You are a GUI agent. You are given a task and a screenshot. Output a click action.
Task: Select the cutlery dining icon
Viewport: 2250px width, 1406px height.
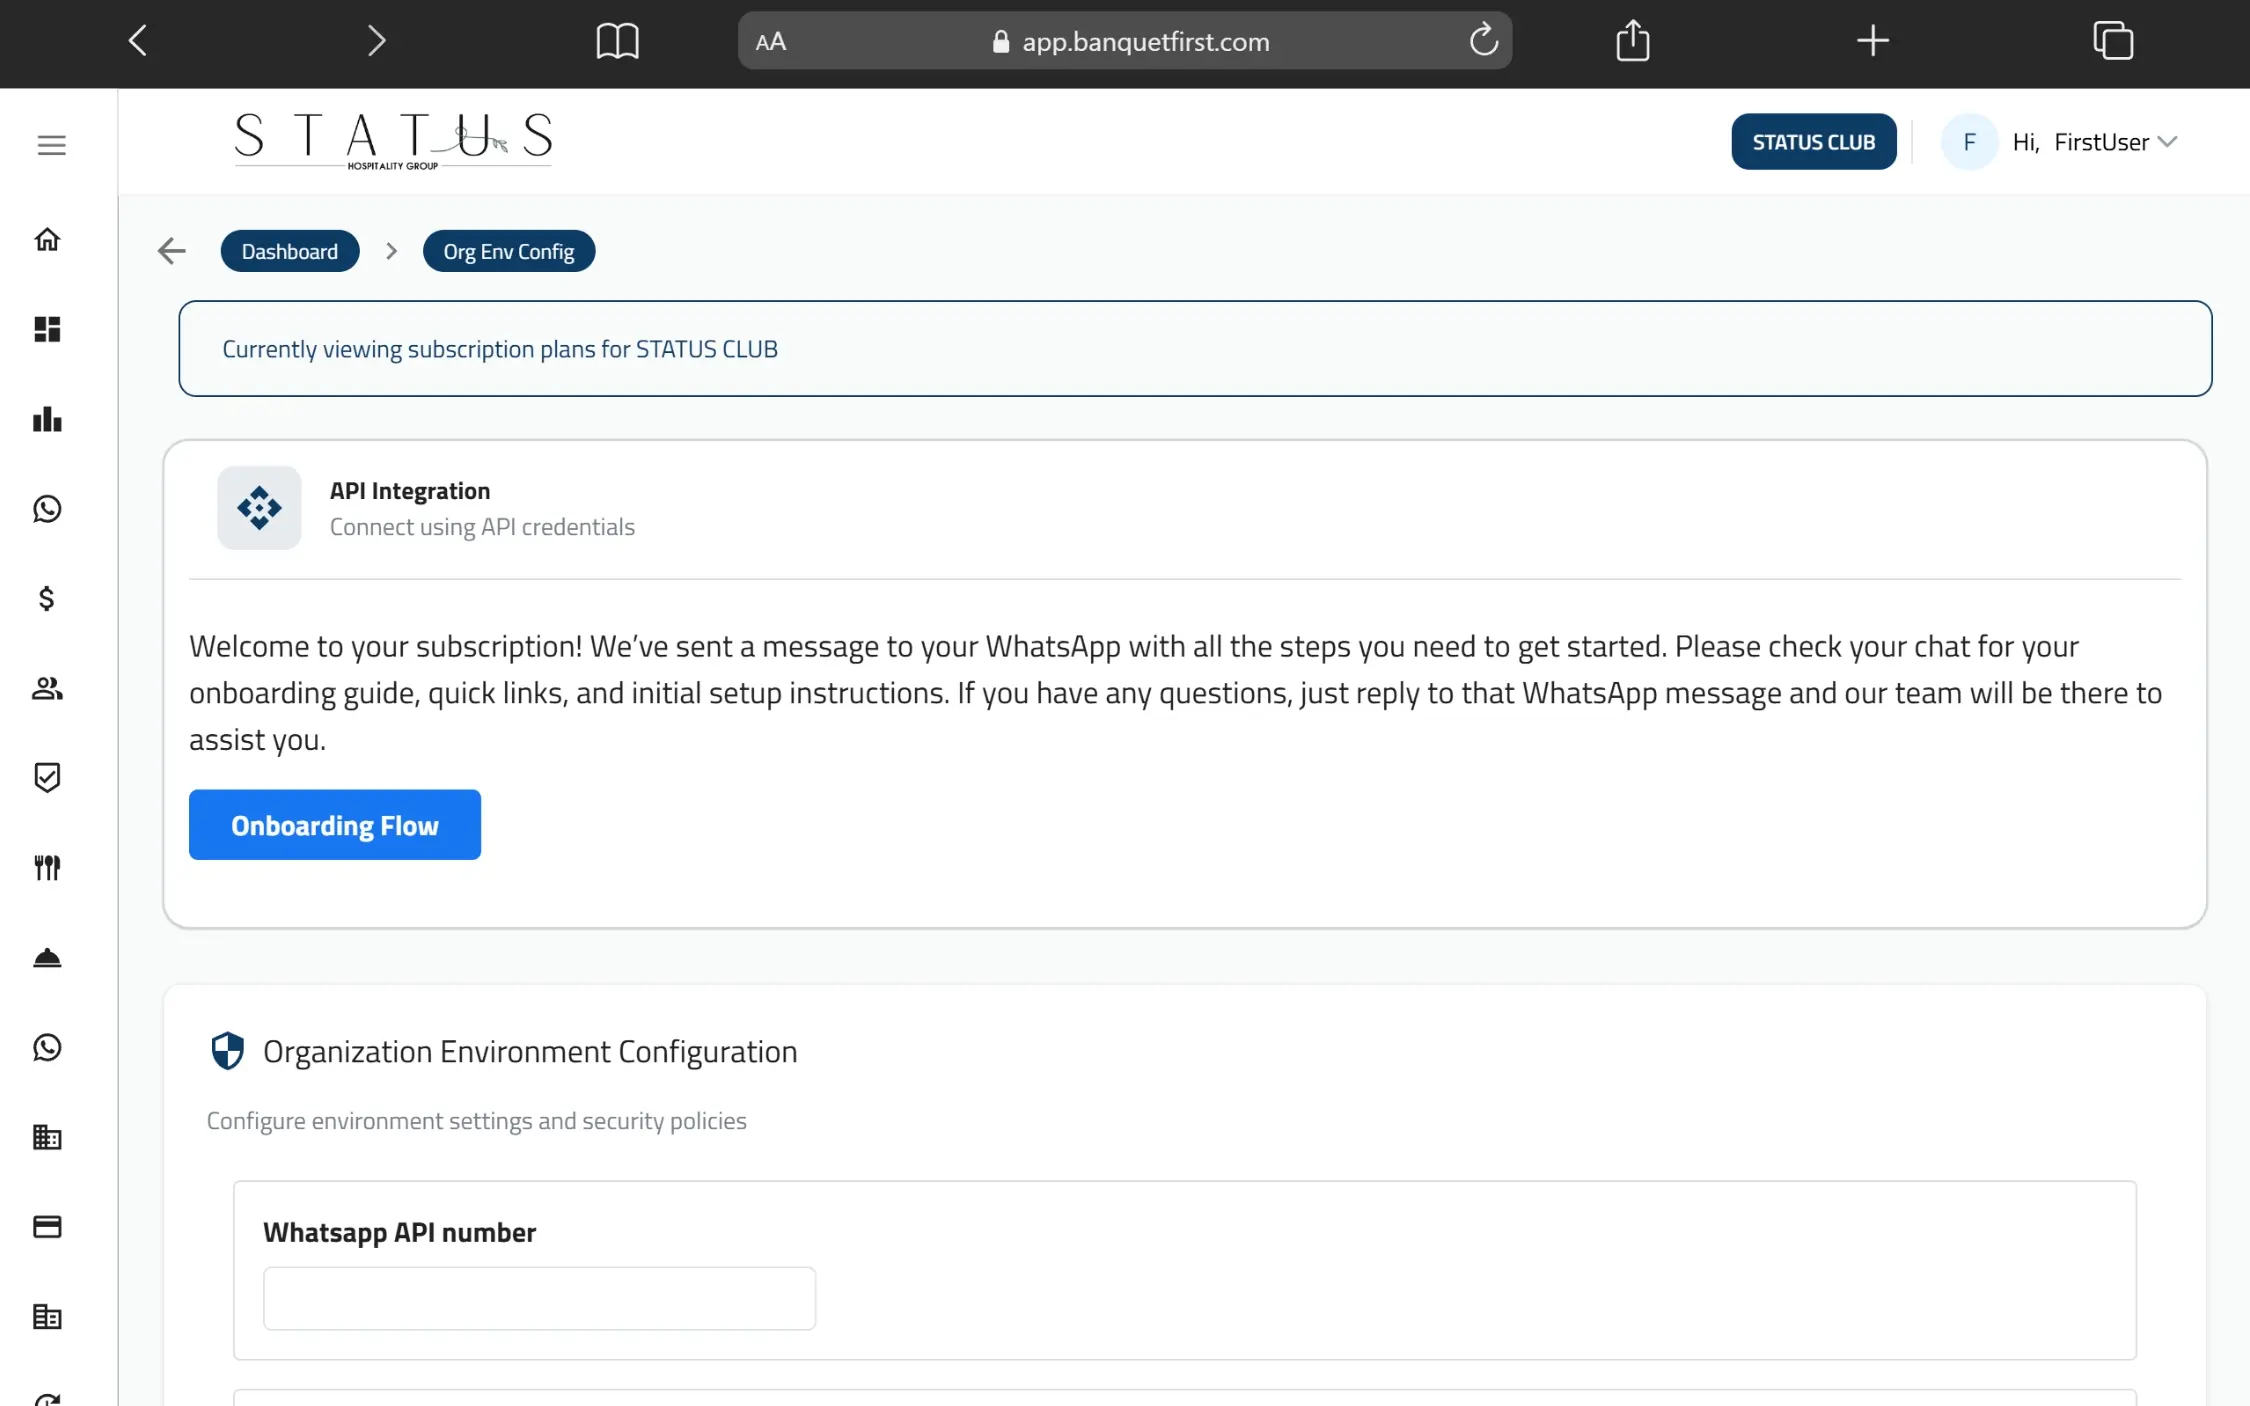tap(47, 867)
